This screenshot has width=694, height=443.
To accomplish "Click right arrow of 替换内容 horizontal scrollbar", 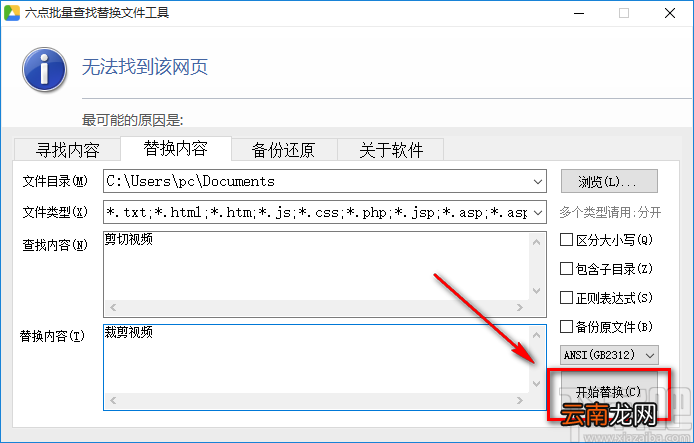I will (x=520, y=401).
